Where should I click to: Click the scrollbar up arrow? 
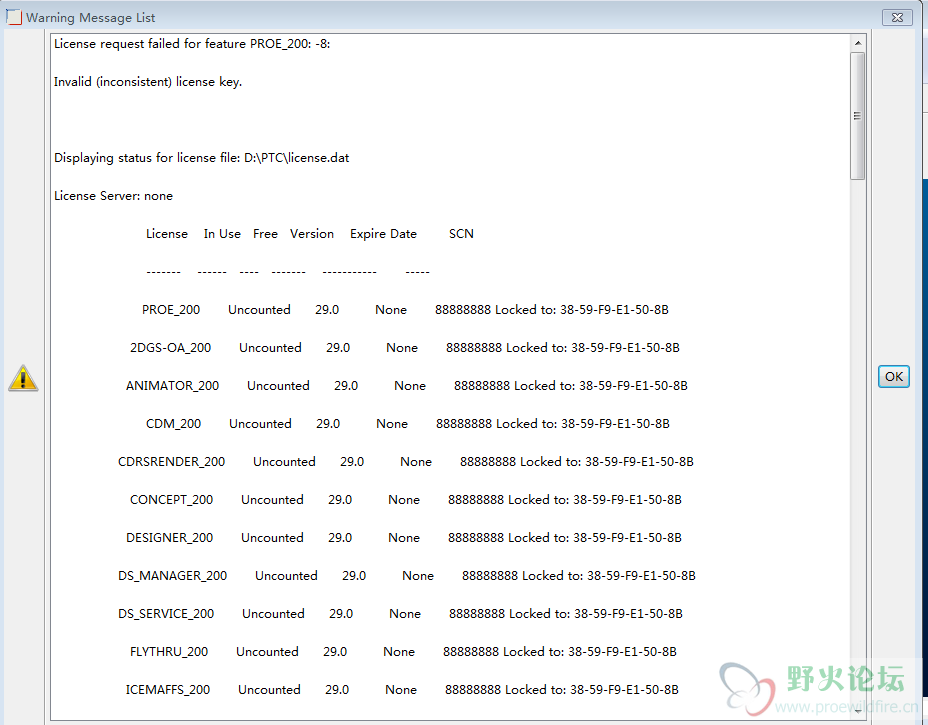pos(858,43)
